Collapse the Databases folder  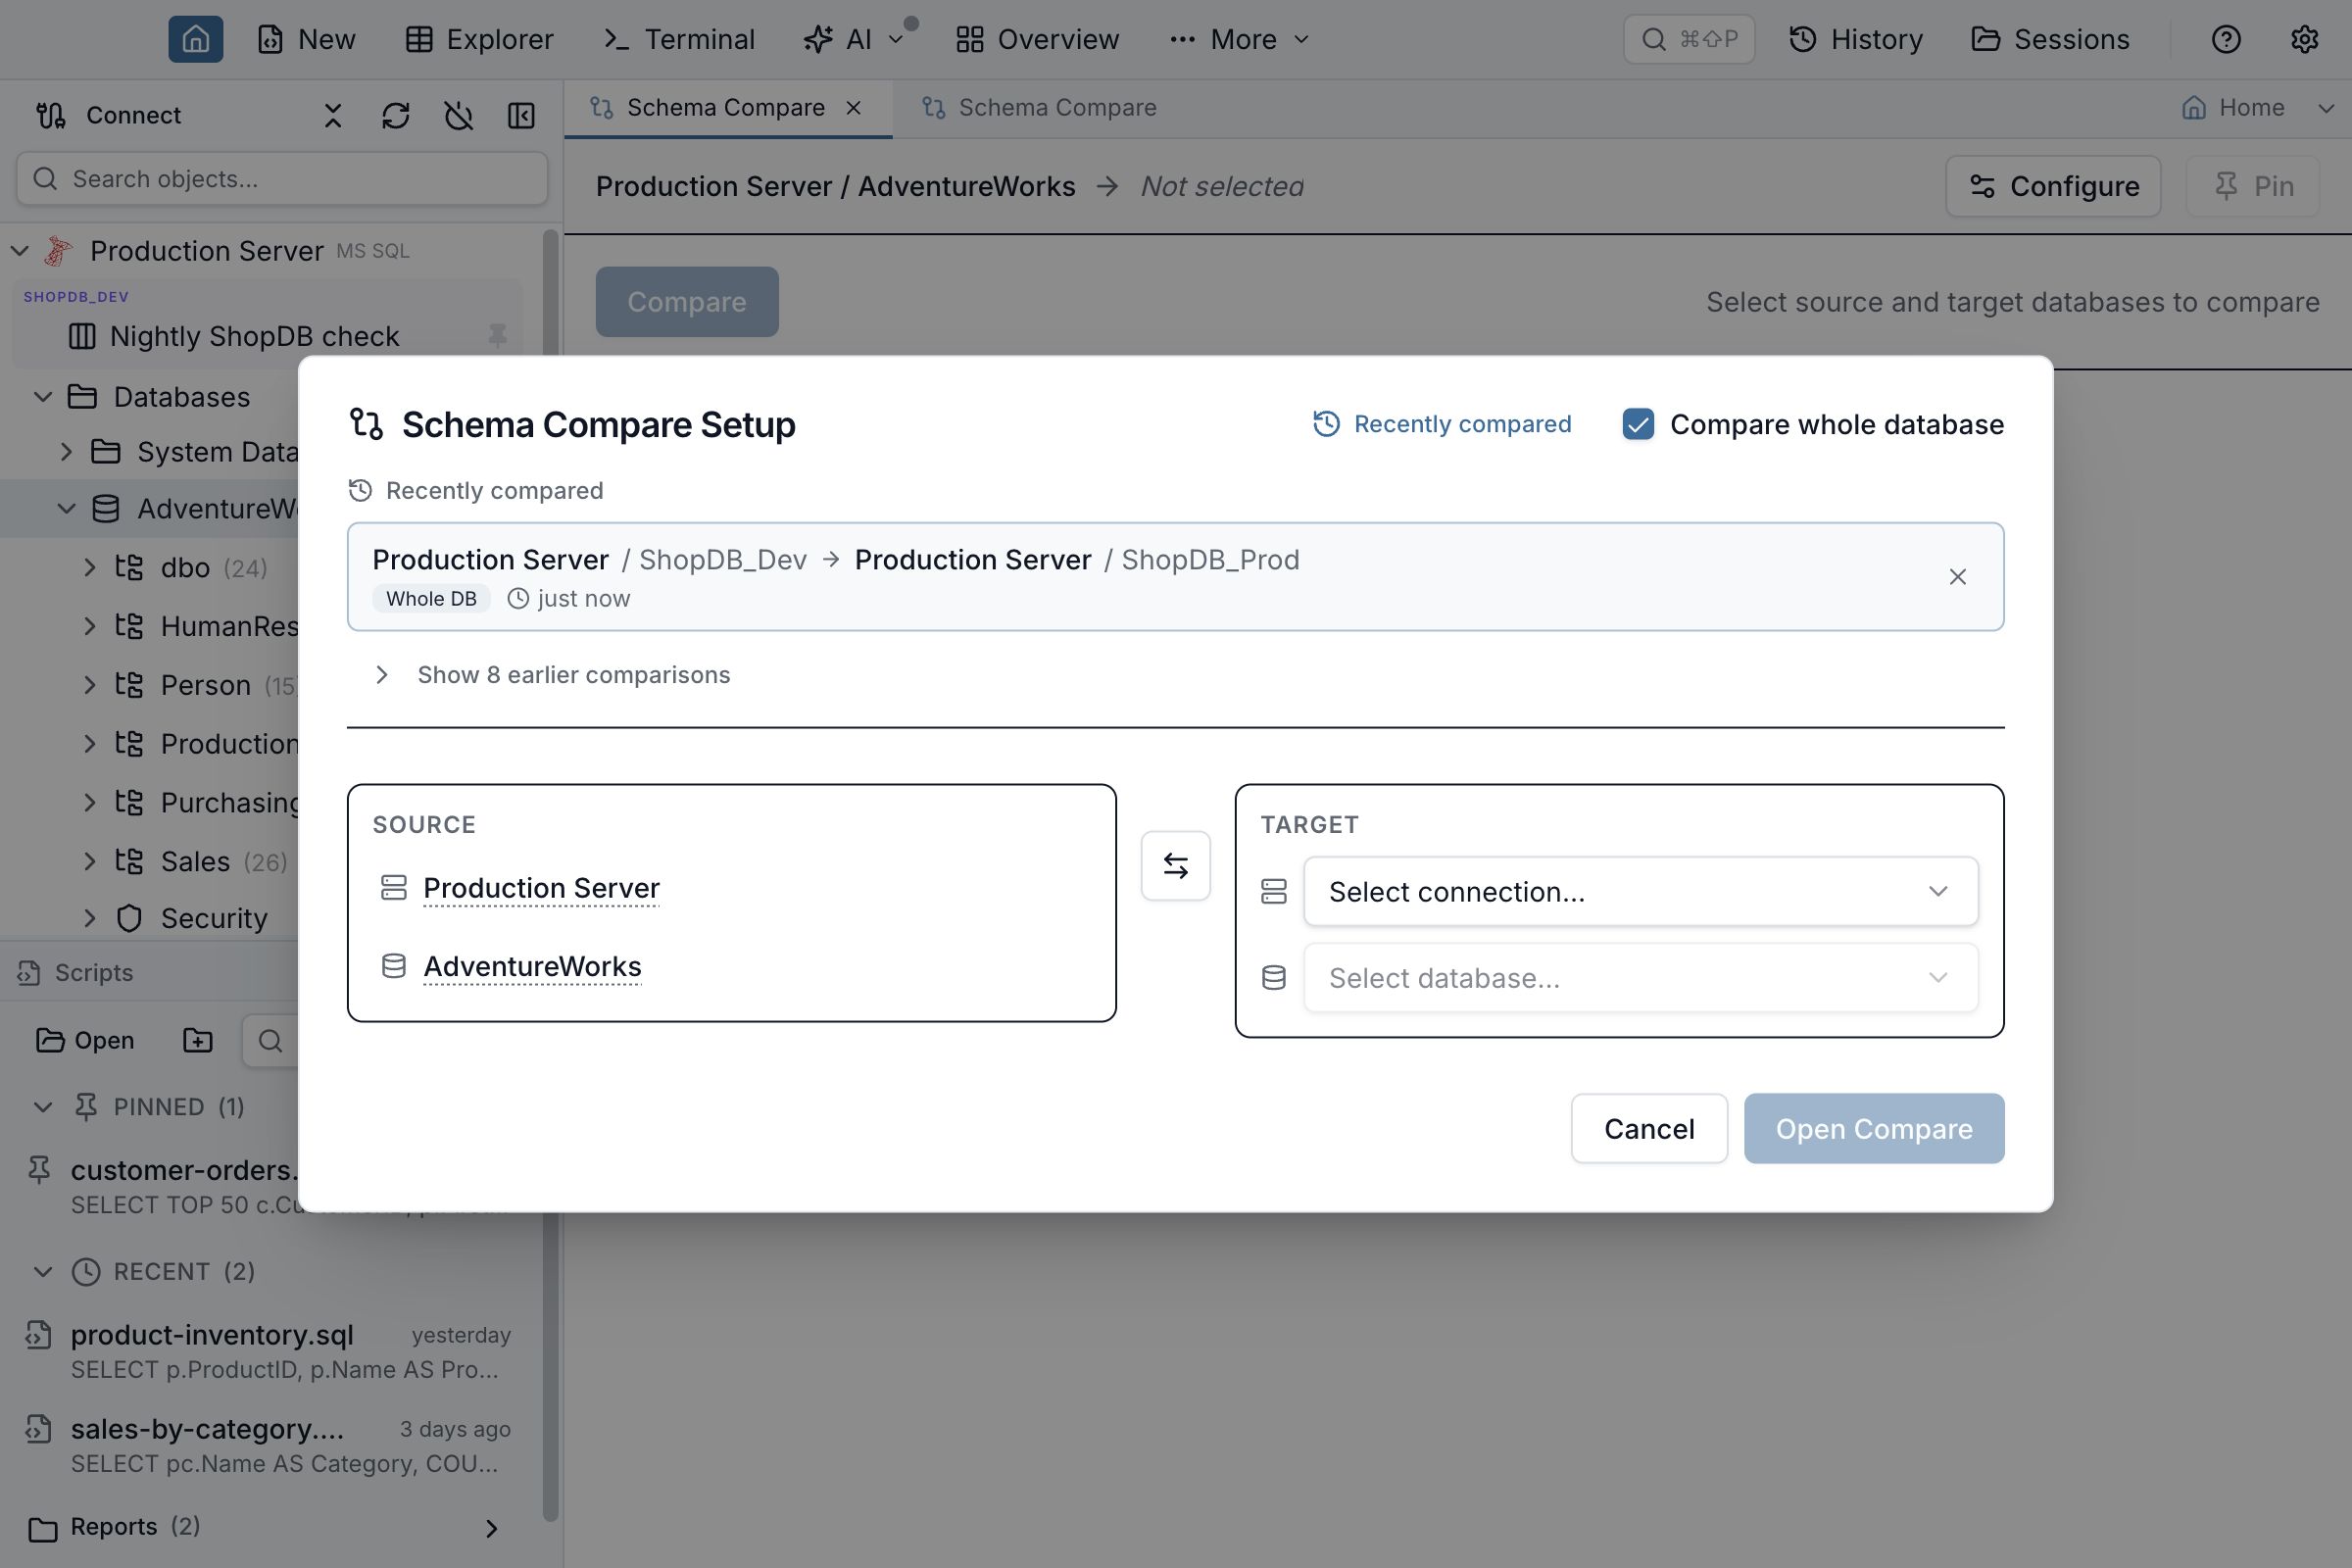coord(43,396)
